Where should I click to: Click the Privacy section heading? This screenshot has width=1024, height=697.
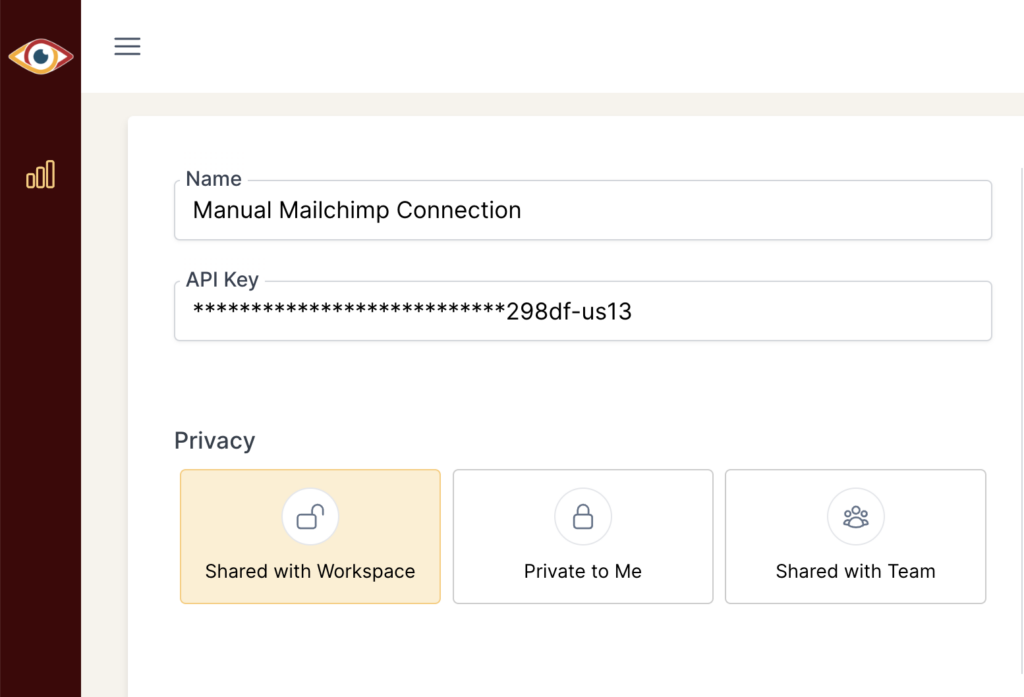pos(214,441)
